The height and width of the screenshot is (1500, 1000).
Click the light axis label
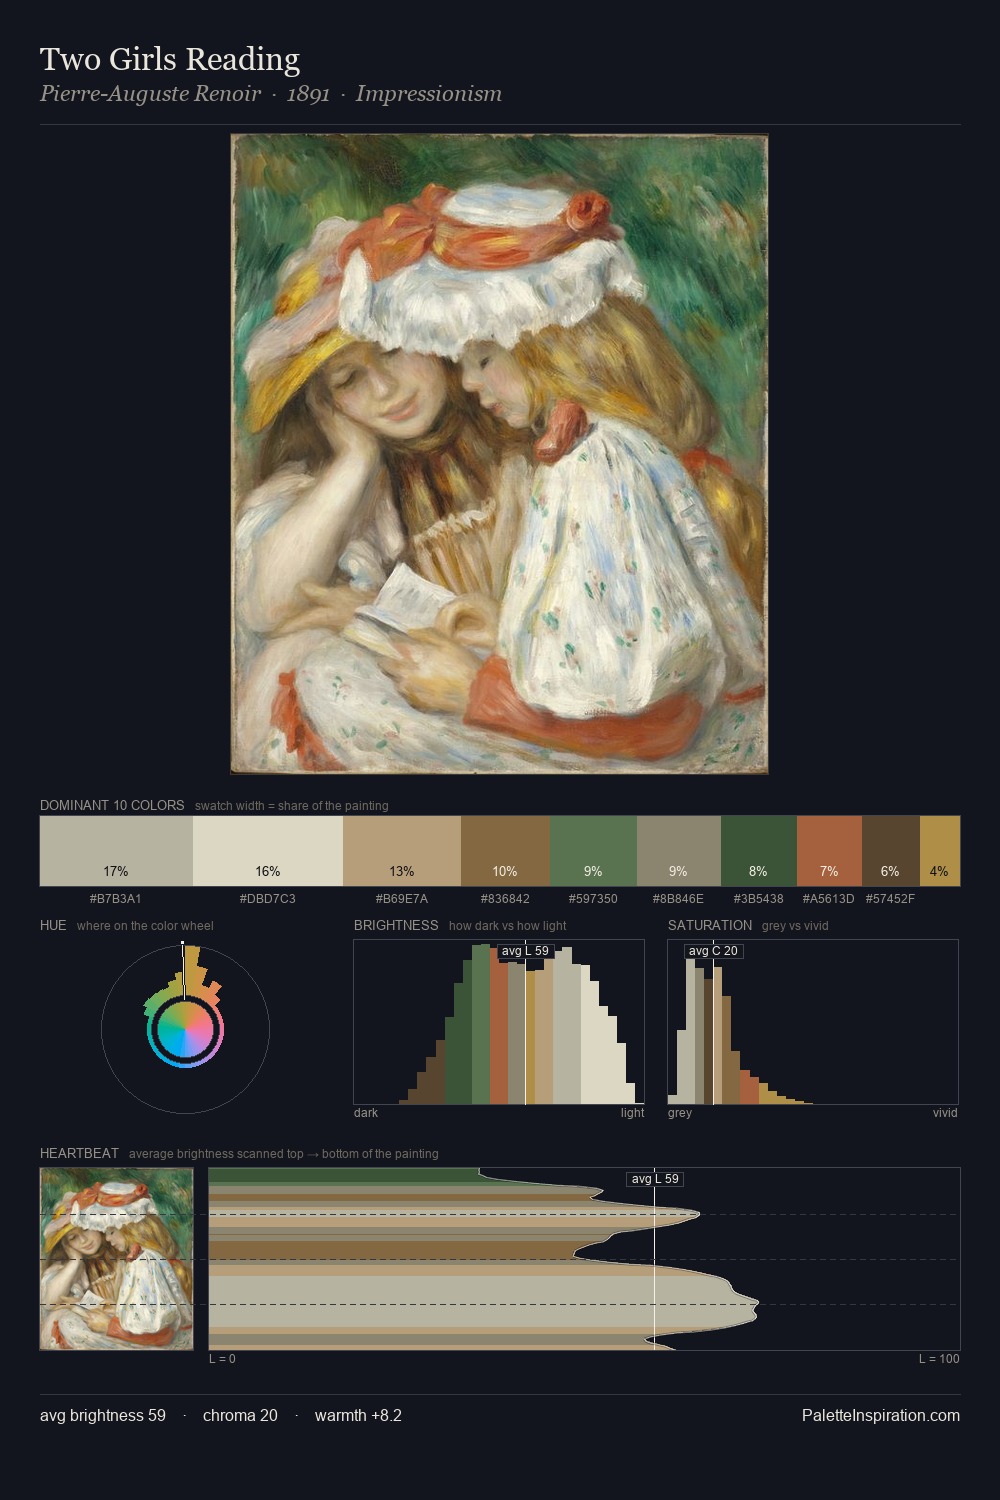tap(632, 1113)
